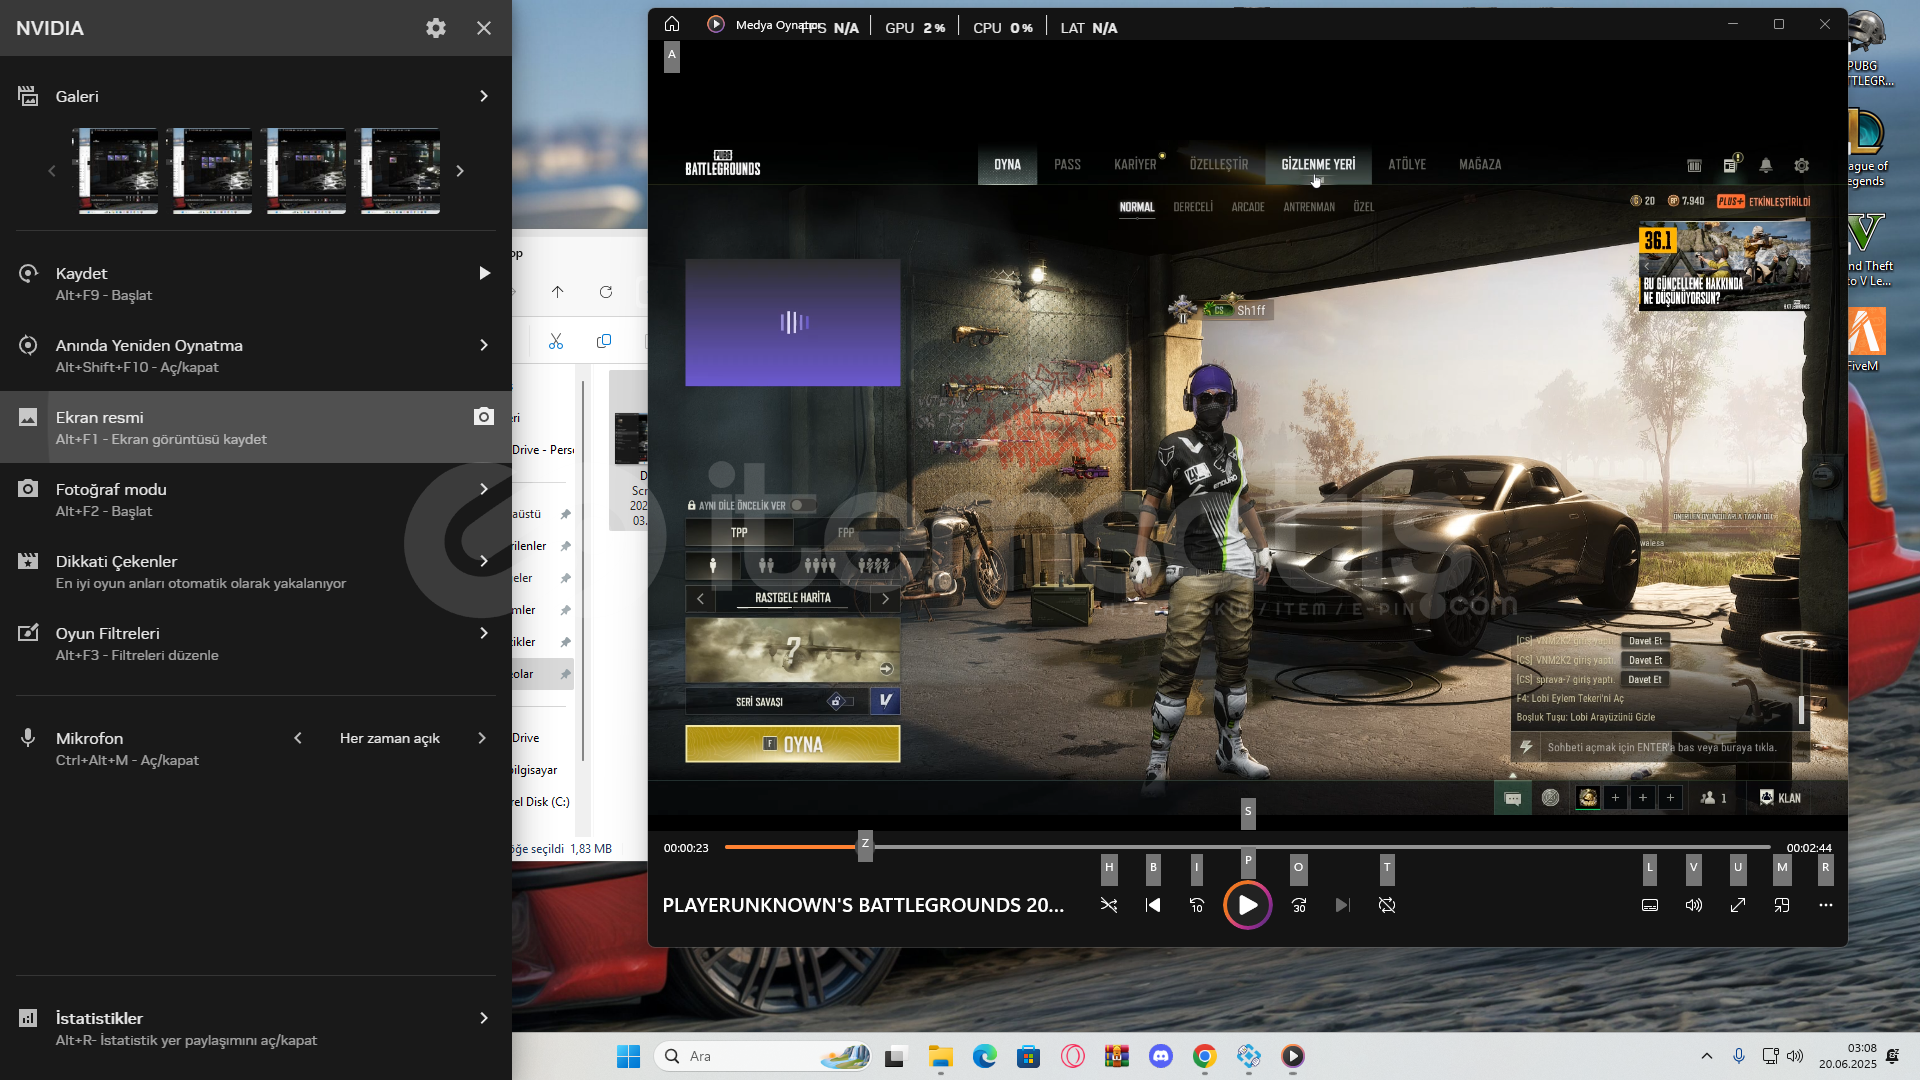Image resolution: width=1920 pixels, height=1080 pixels.
Task: Click the video title PLAYERUNKNOWN'S BATTLEGROUNDS
Action: click(863, 905)
